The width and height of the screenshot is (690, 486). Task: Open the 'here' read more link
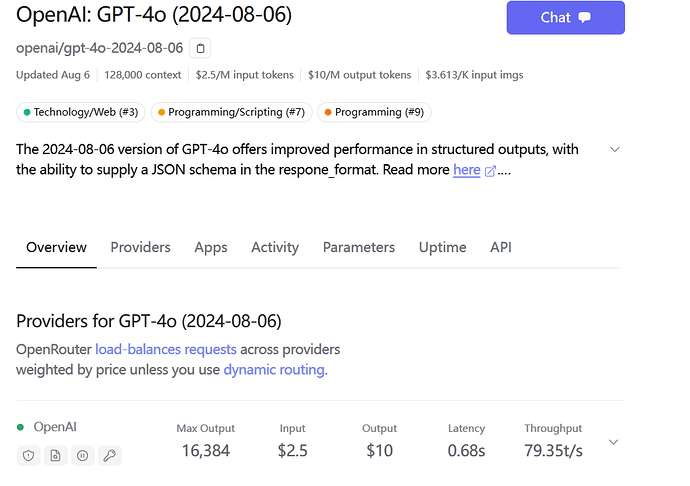(466, 169)
